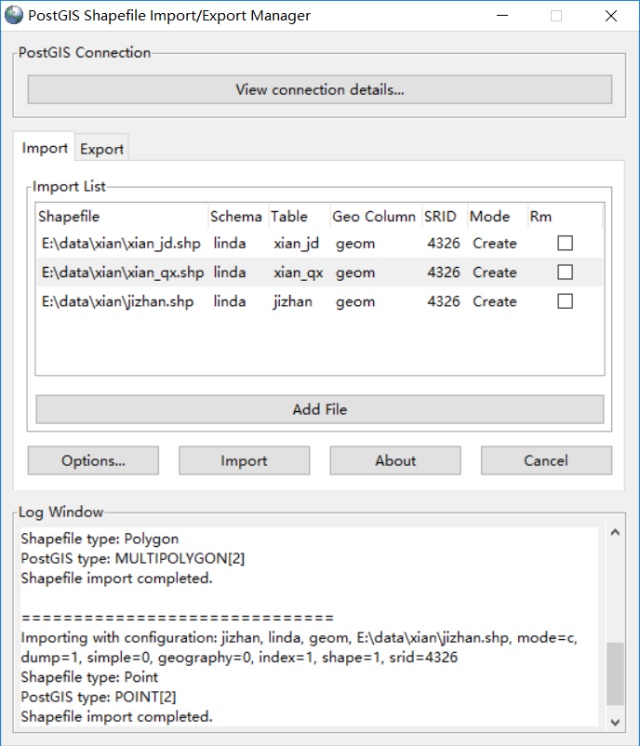Click log line Shapefile type: Polygon
The image size is (640, 746).
pyautogui.click(x=99, y=539)
